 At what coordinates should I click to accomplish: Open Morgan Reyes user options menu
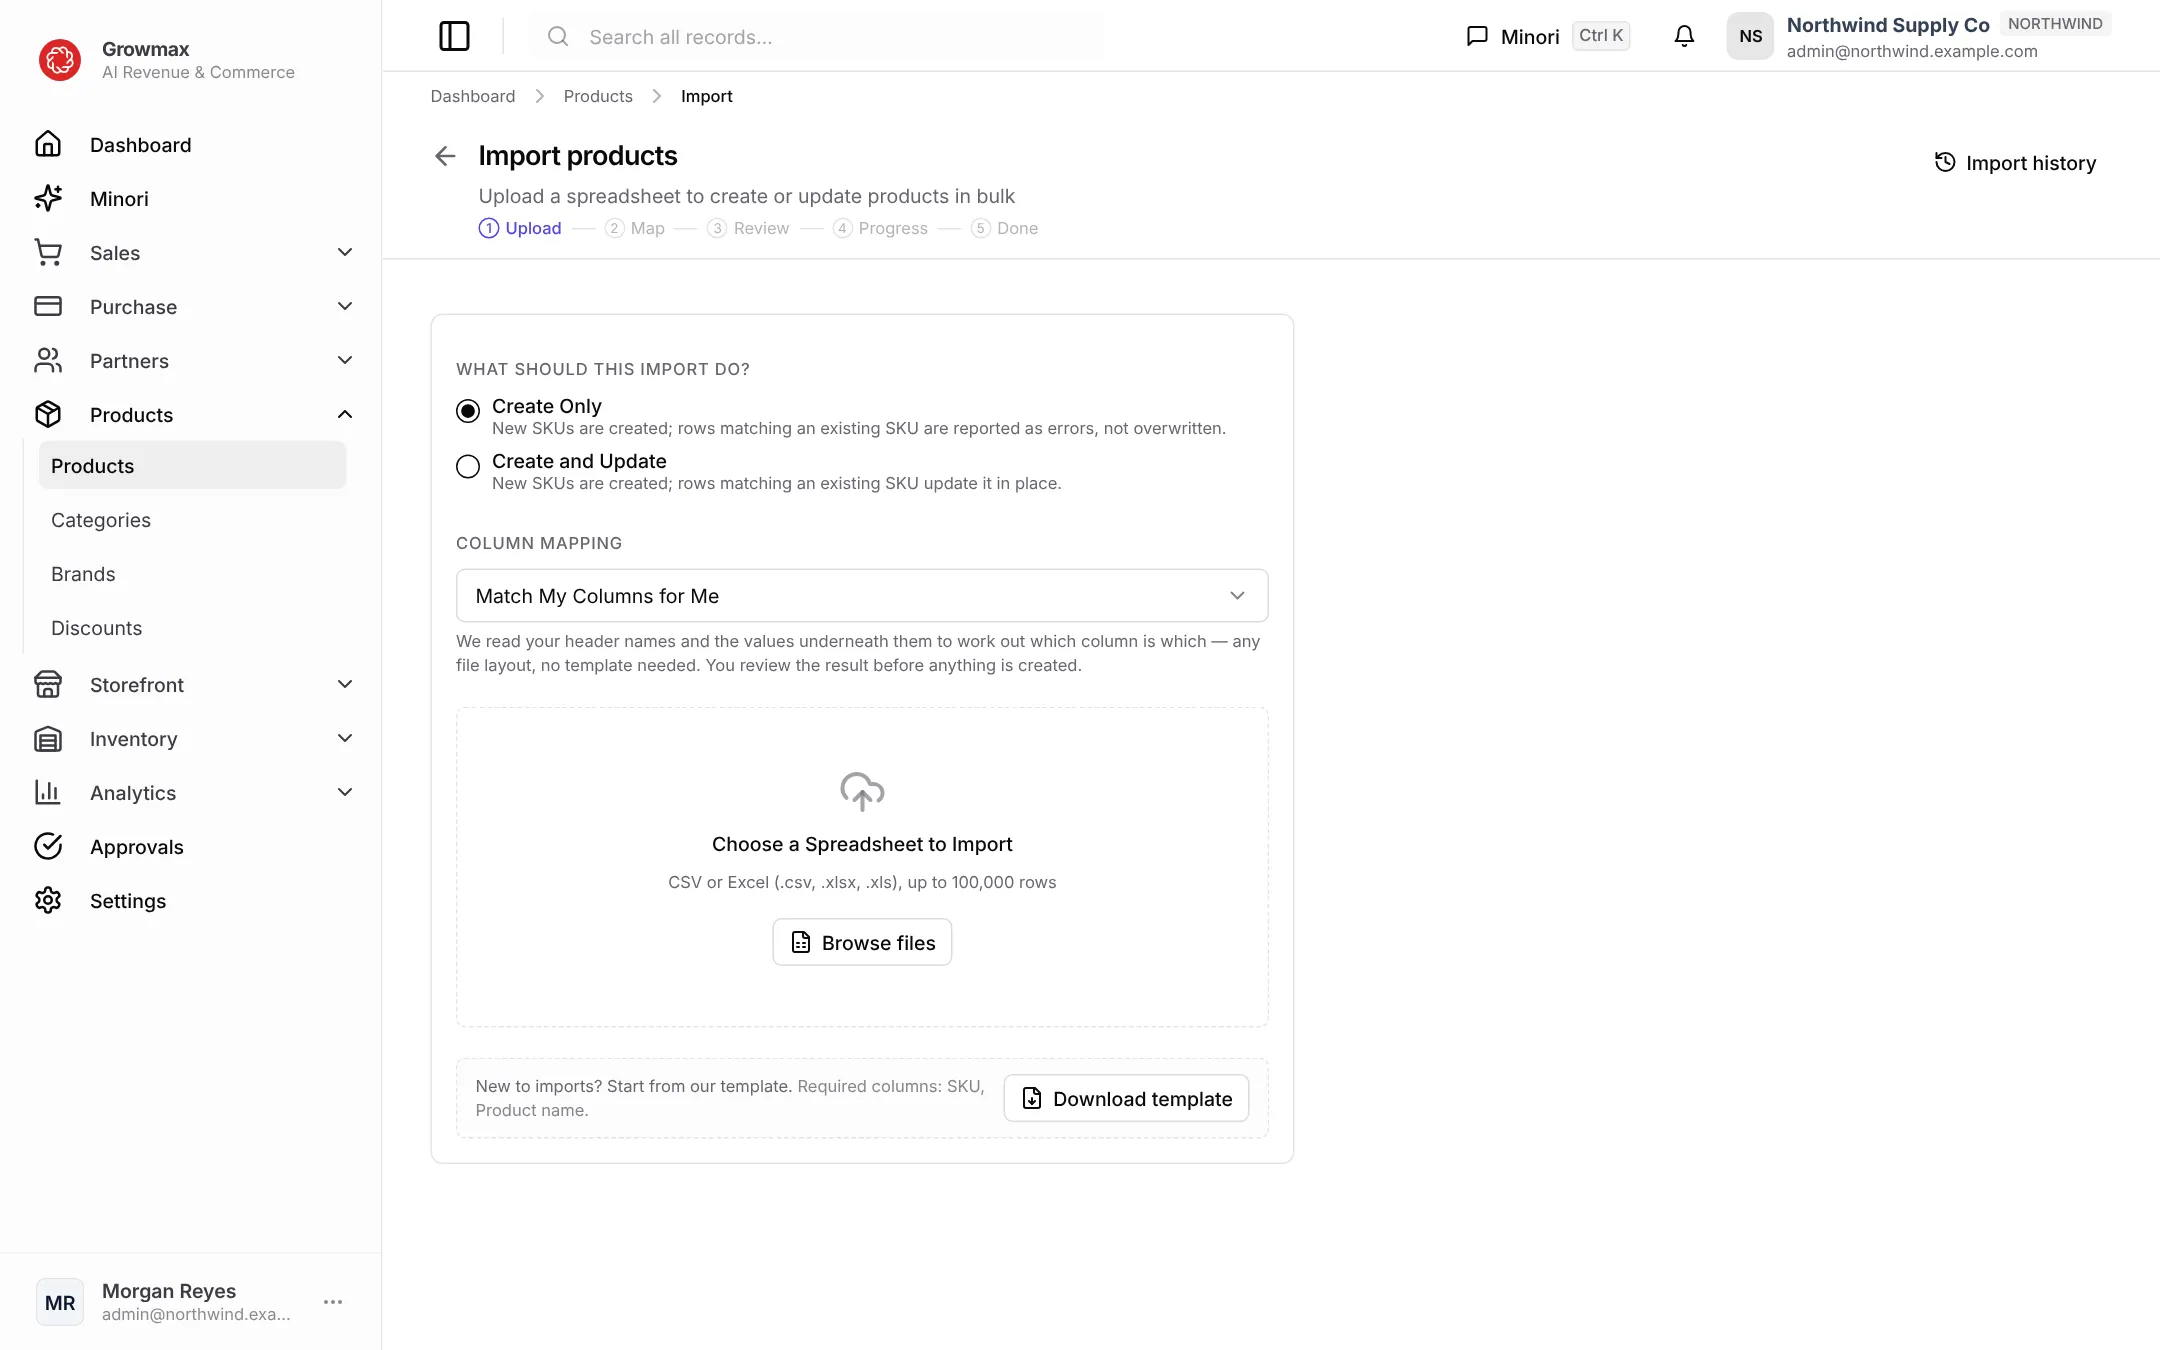click(x=333, y=1302)
